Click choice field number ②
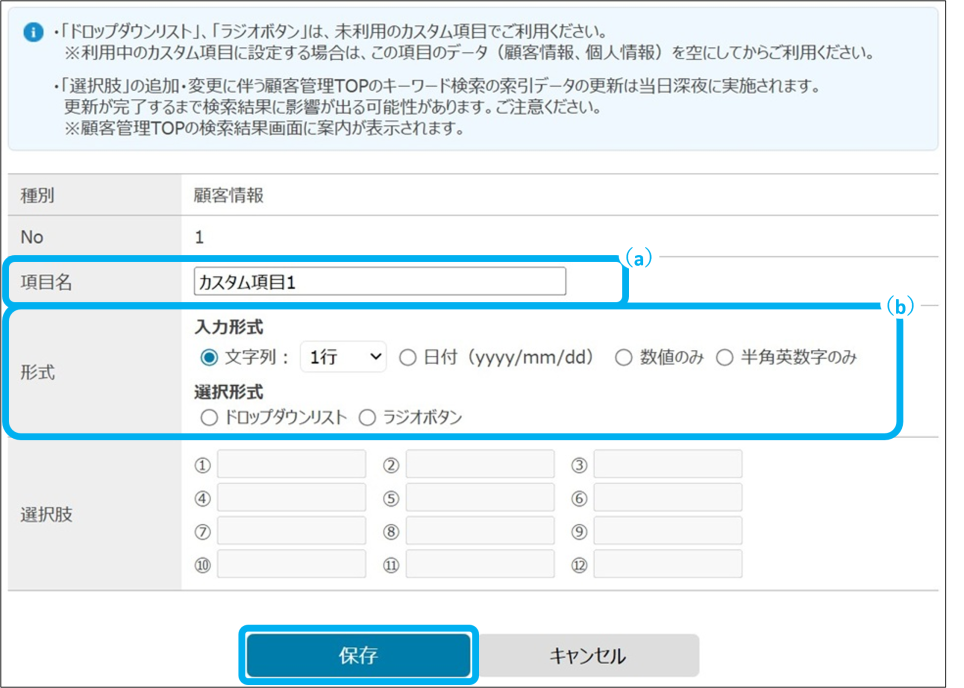Image resolution: width=964 pixels, height=688 pixels. pyautogui.click(x=479, y=464)
